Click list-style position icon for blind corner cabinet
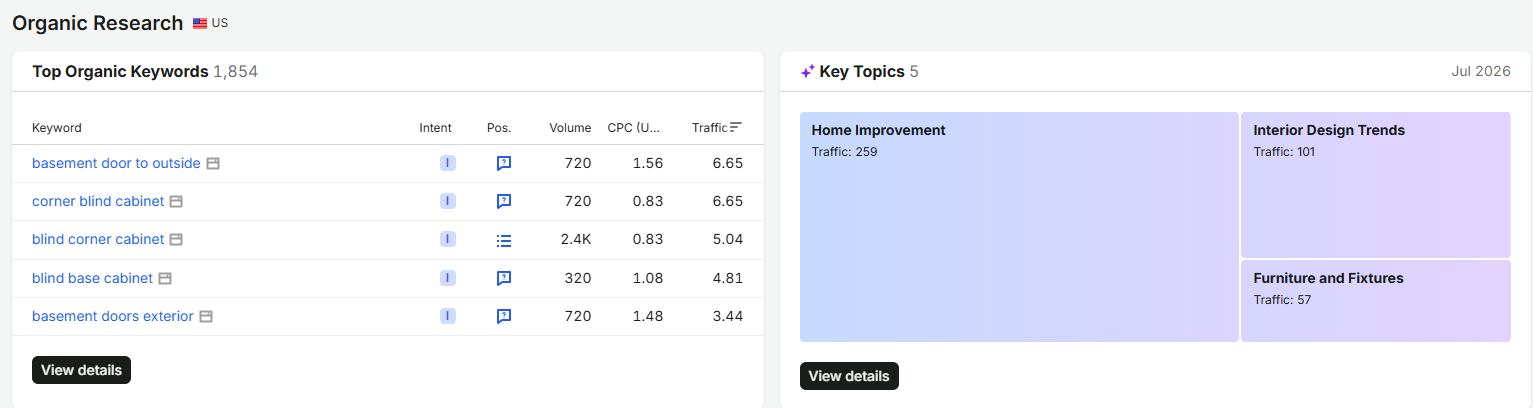 pyautogui.click(x=504, y=240)
